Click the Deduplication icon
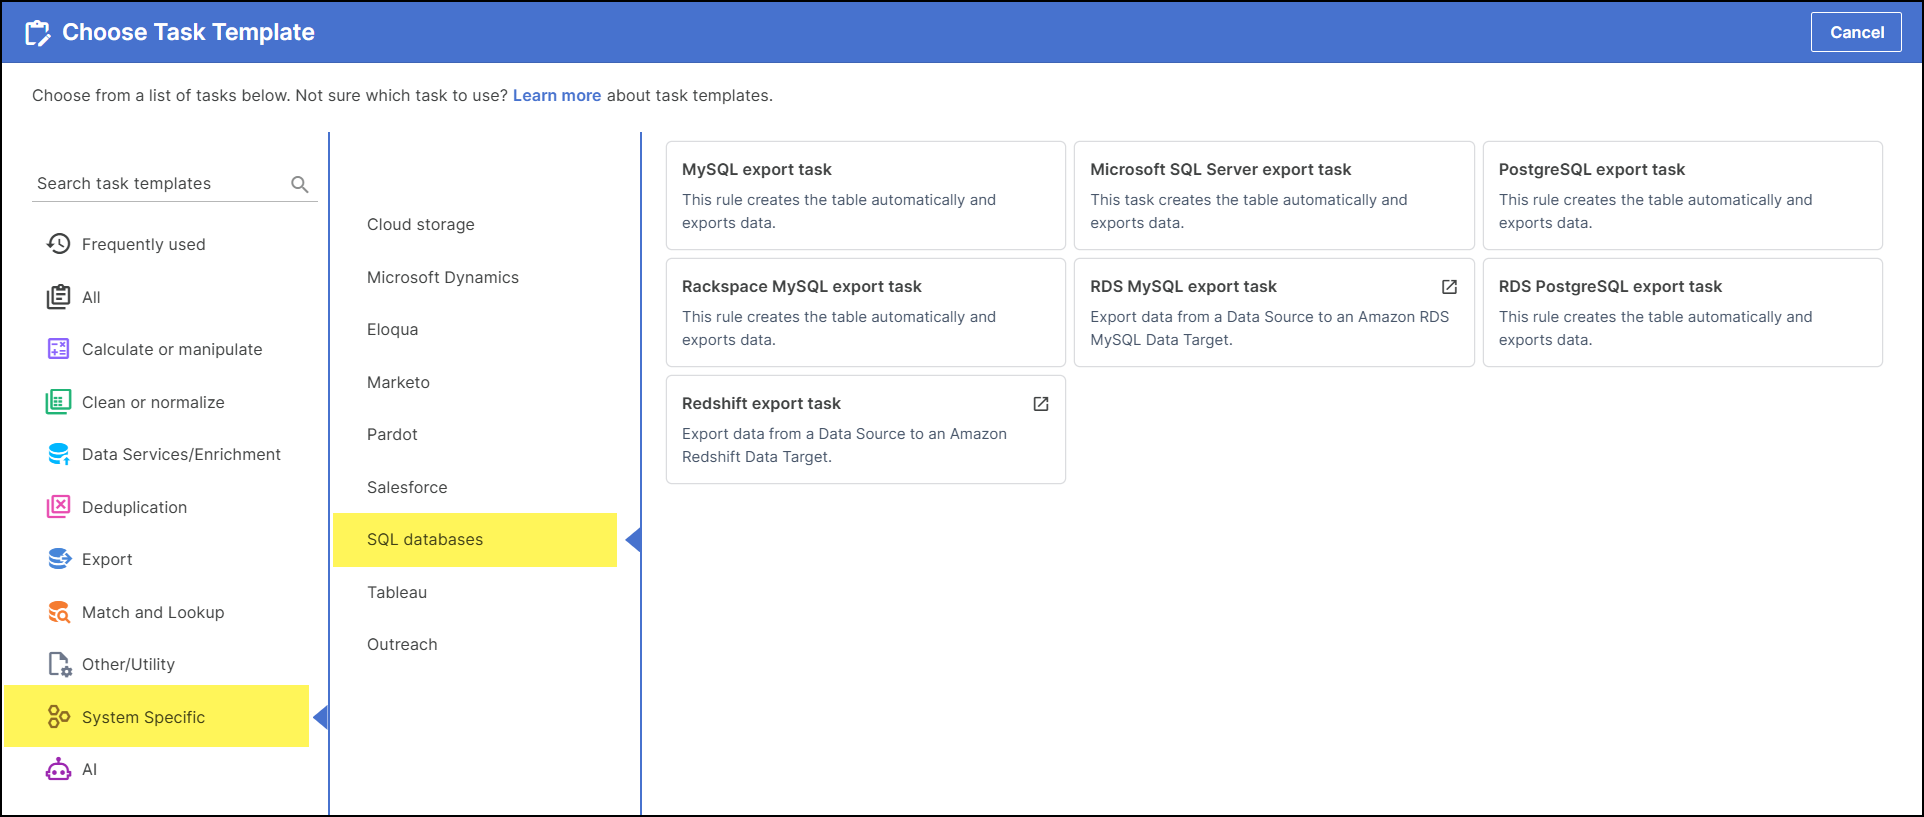This screenshot has width=1924, height=817. 59,507
